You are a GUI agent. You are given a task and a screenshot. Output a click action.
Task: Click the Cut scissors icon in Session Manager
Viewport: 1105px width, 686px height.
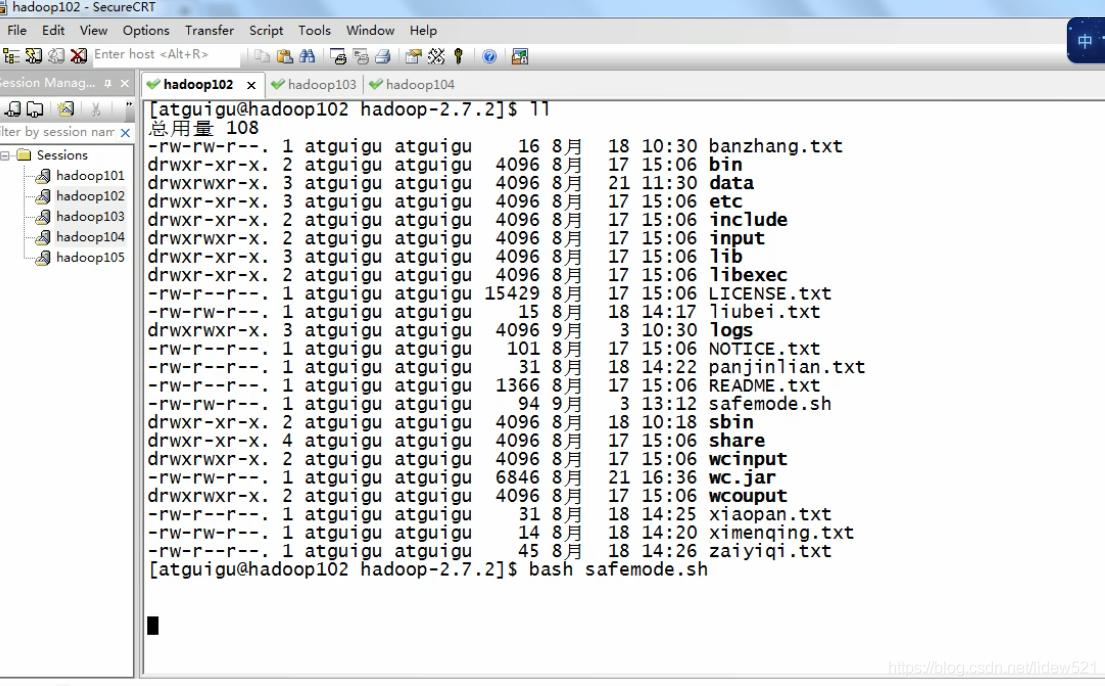tap(96, 109)
